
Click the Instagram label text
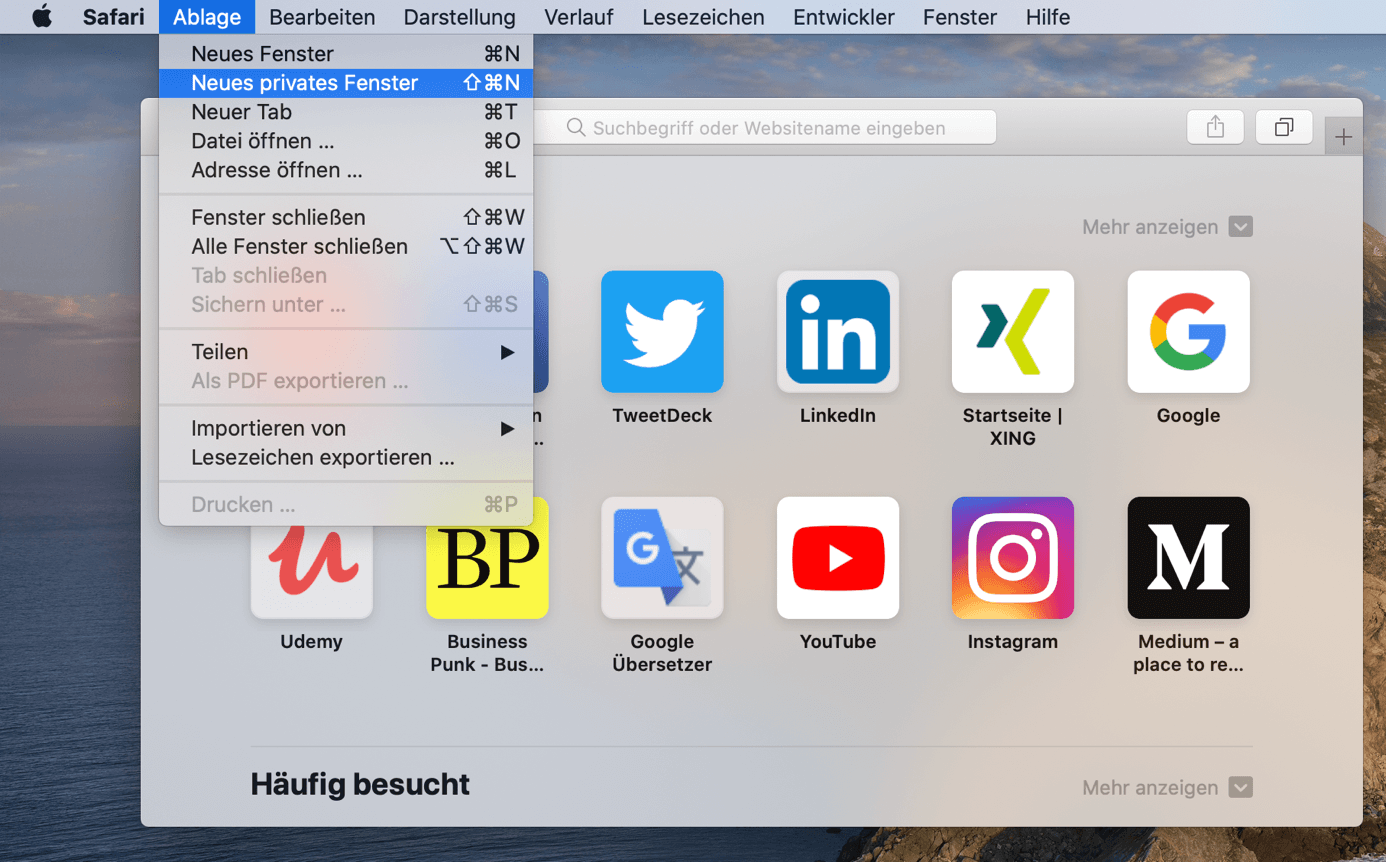click(x=1013, y=642)
